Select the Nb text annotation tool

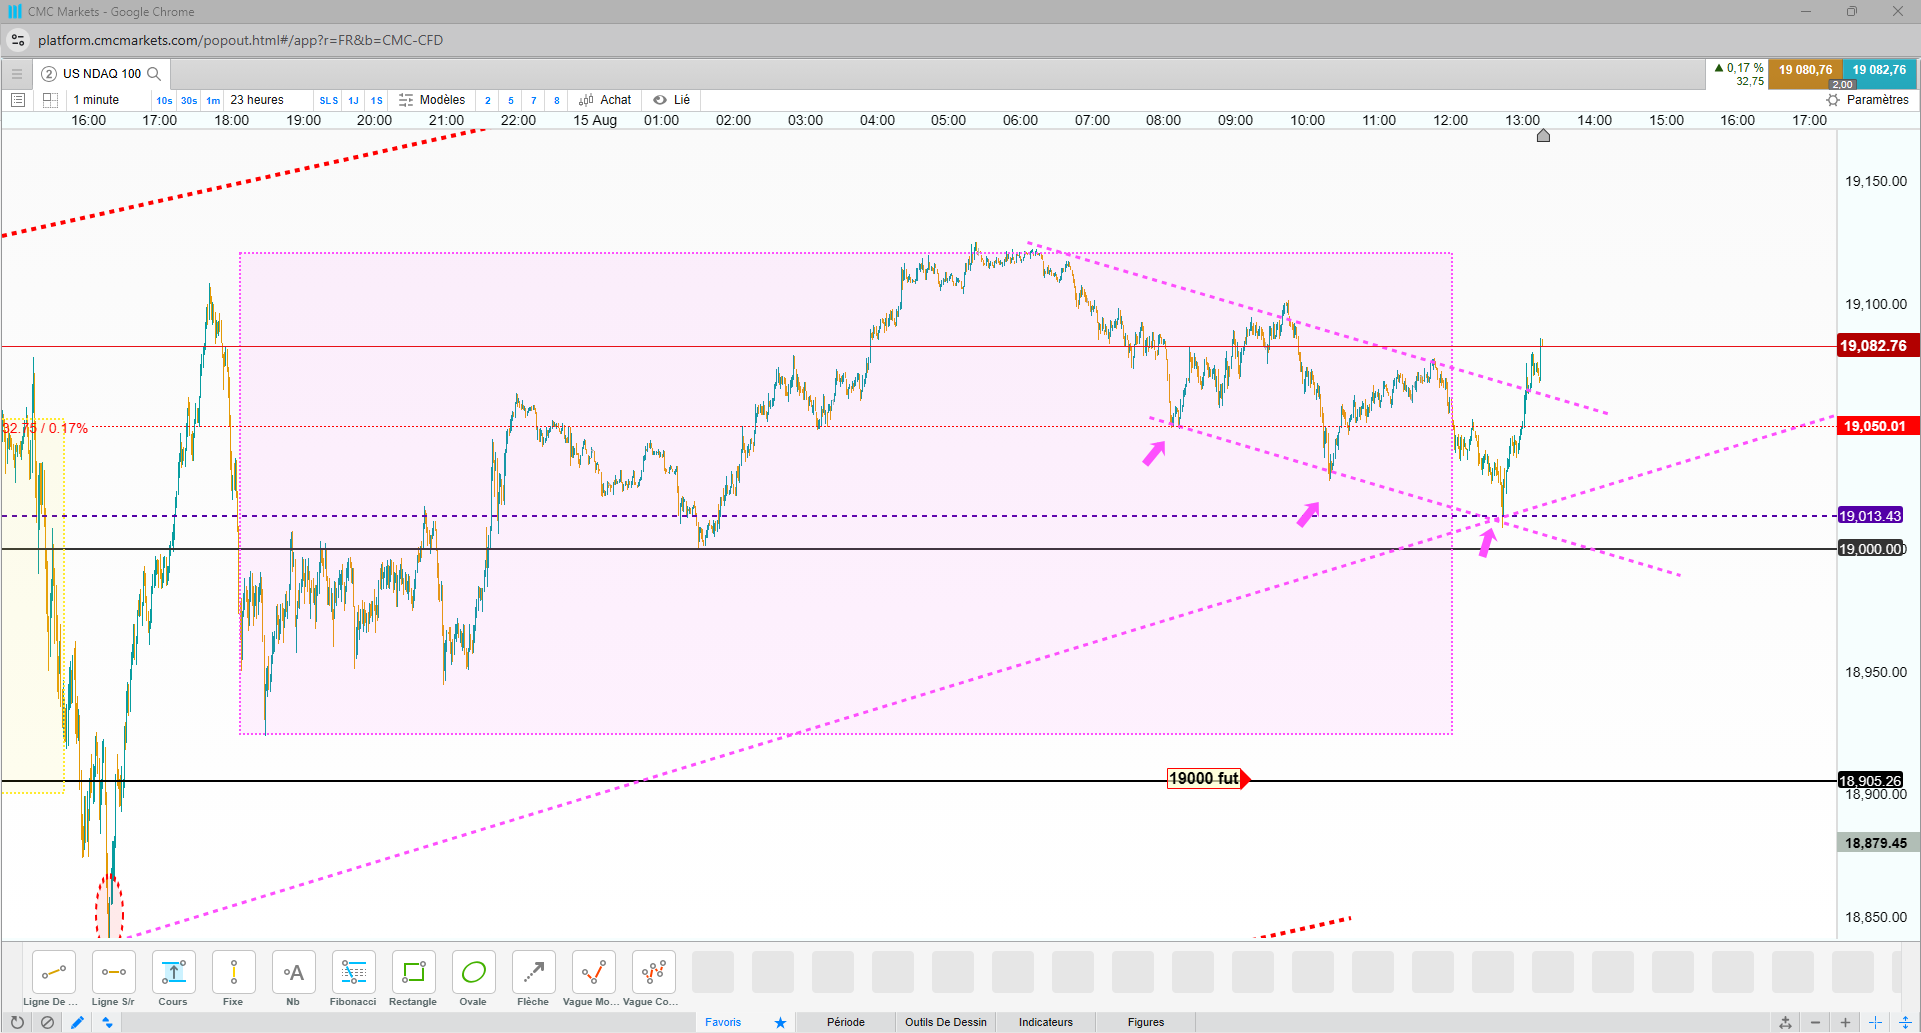[293, 978]
